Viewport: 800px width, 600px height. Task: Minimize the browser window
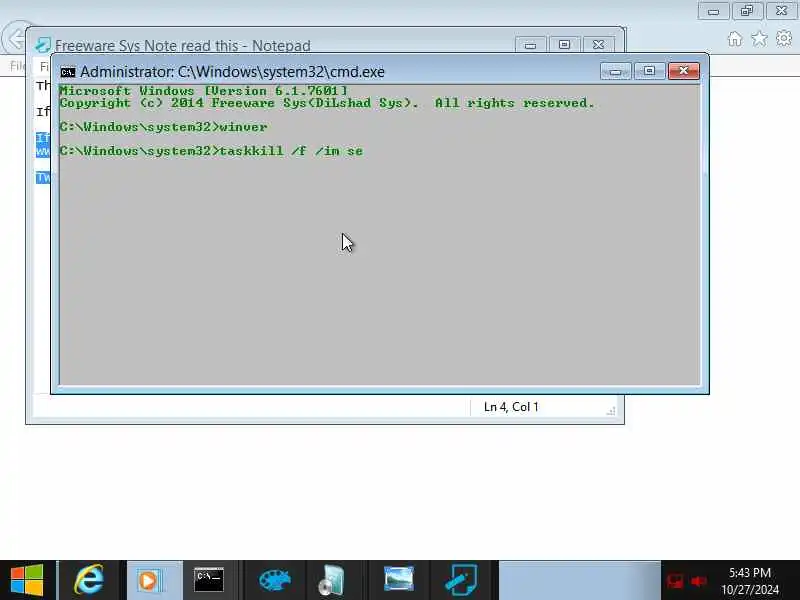(713, 11)
